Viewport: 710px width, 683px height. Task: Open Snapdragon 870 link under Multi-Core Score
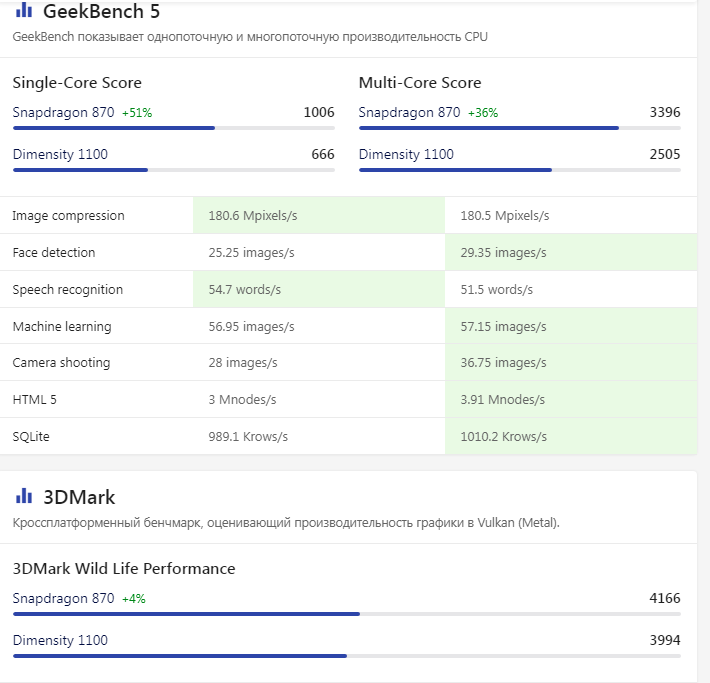[x=409, y=112]
